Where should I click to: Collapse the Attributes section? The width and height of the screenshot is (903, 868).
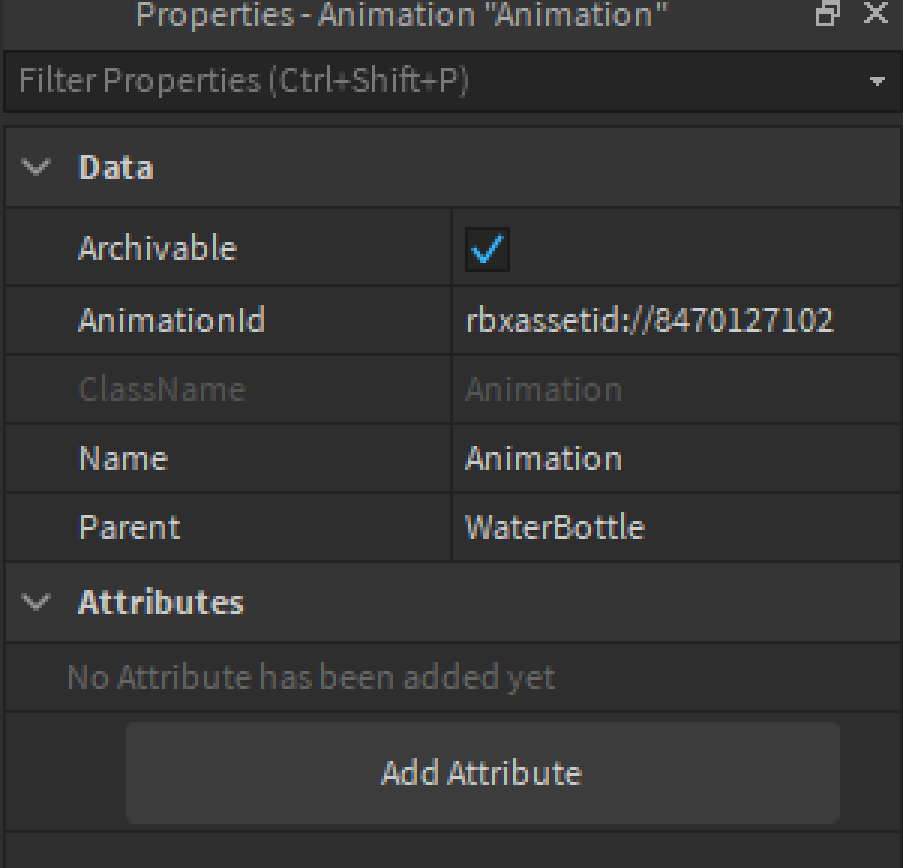[36, 602]
